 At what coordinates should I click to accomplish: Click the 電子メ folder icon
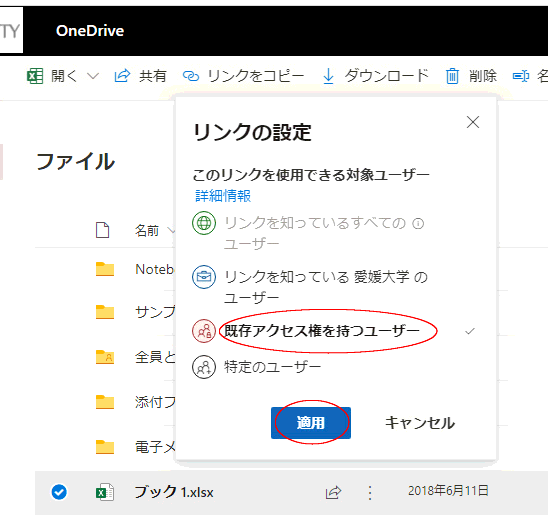pyautogui.click(x=105, y=447)
